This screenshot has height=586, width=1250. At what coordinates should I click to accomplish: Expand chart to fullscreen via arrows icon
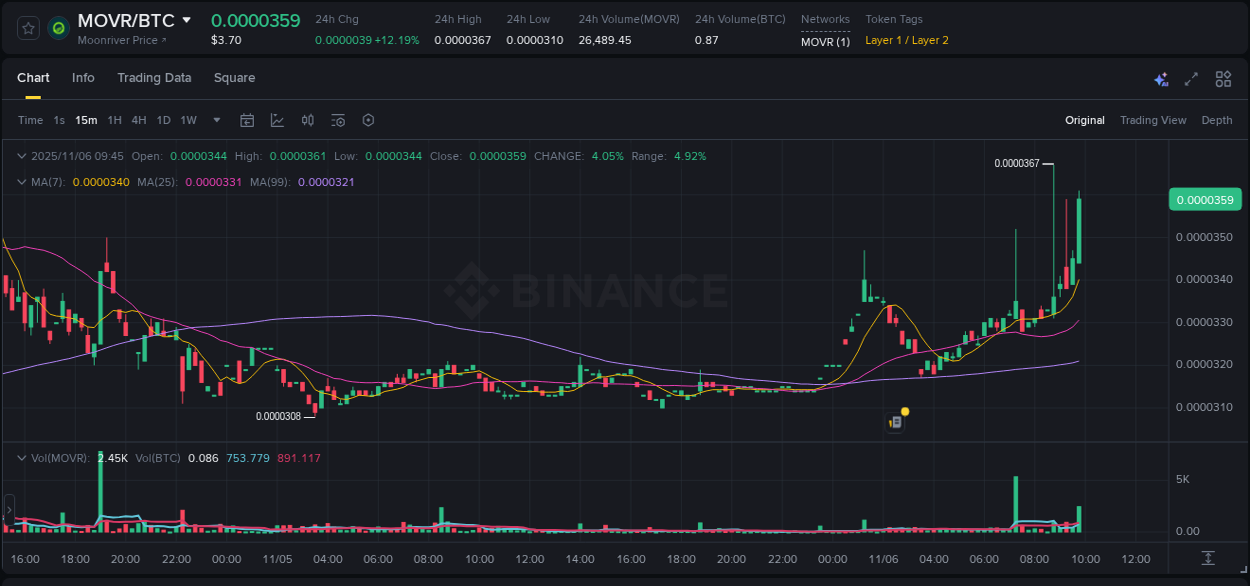tap(1190, 79)
